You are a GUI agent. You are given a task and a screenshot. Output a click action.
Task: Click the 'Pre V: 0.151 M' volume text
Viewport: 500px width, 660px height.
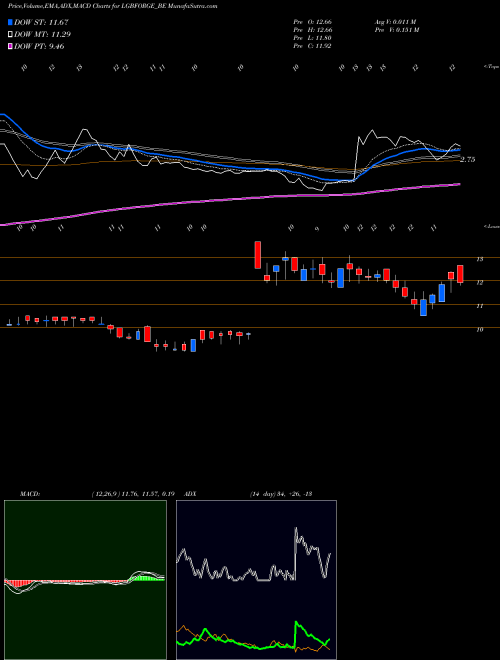click(397, 30)
